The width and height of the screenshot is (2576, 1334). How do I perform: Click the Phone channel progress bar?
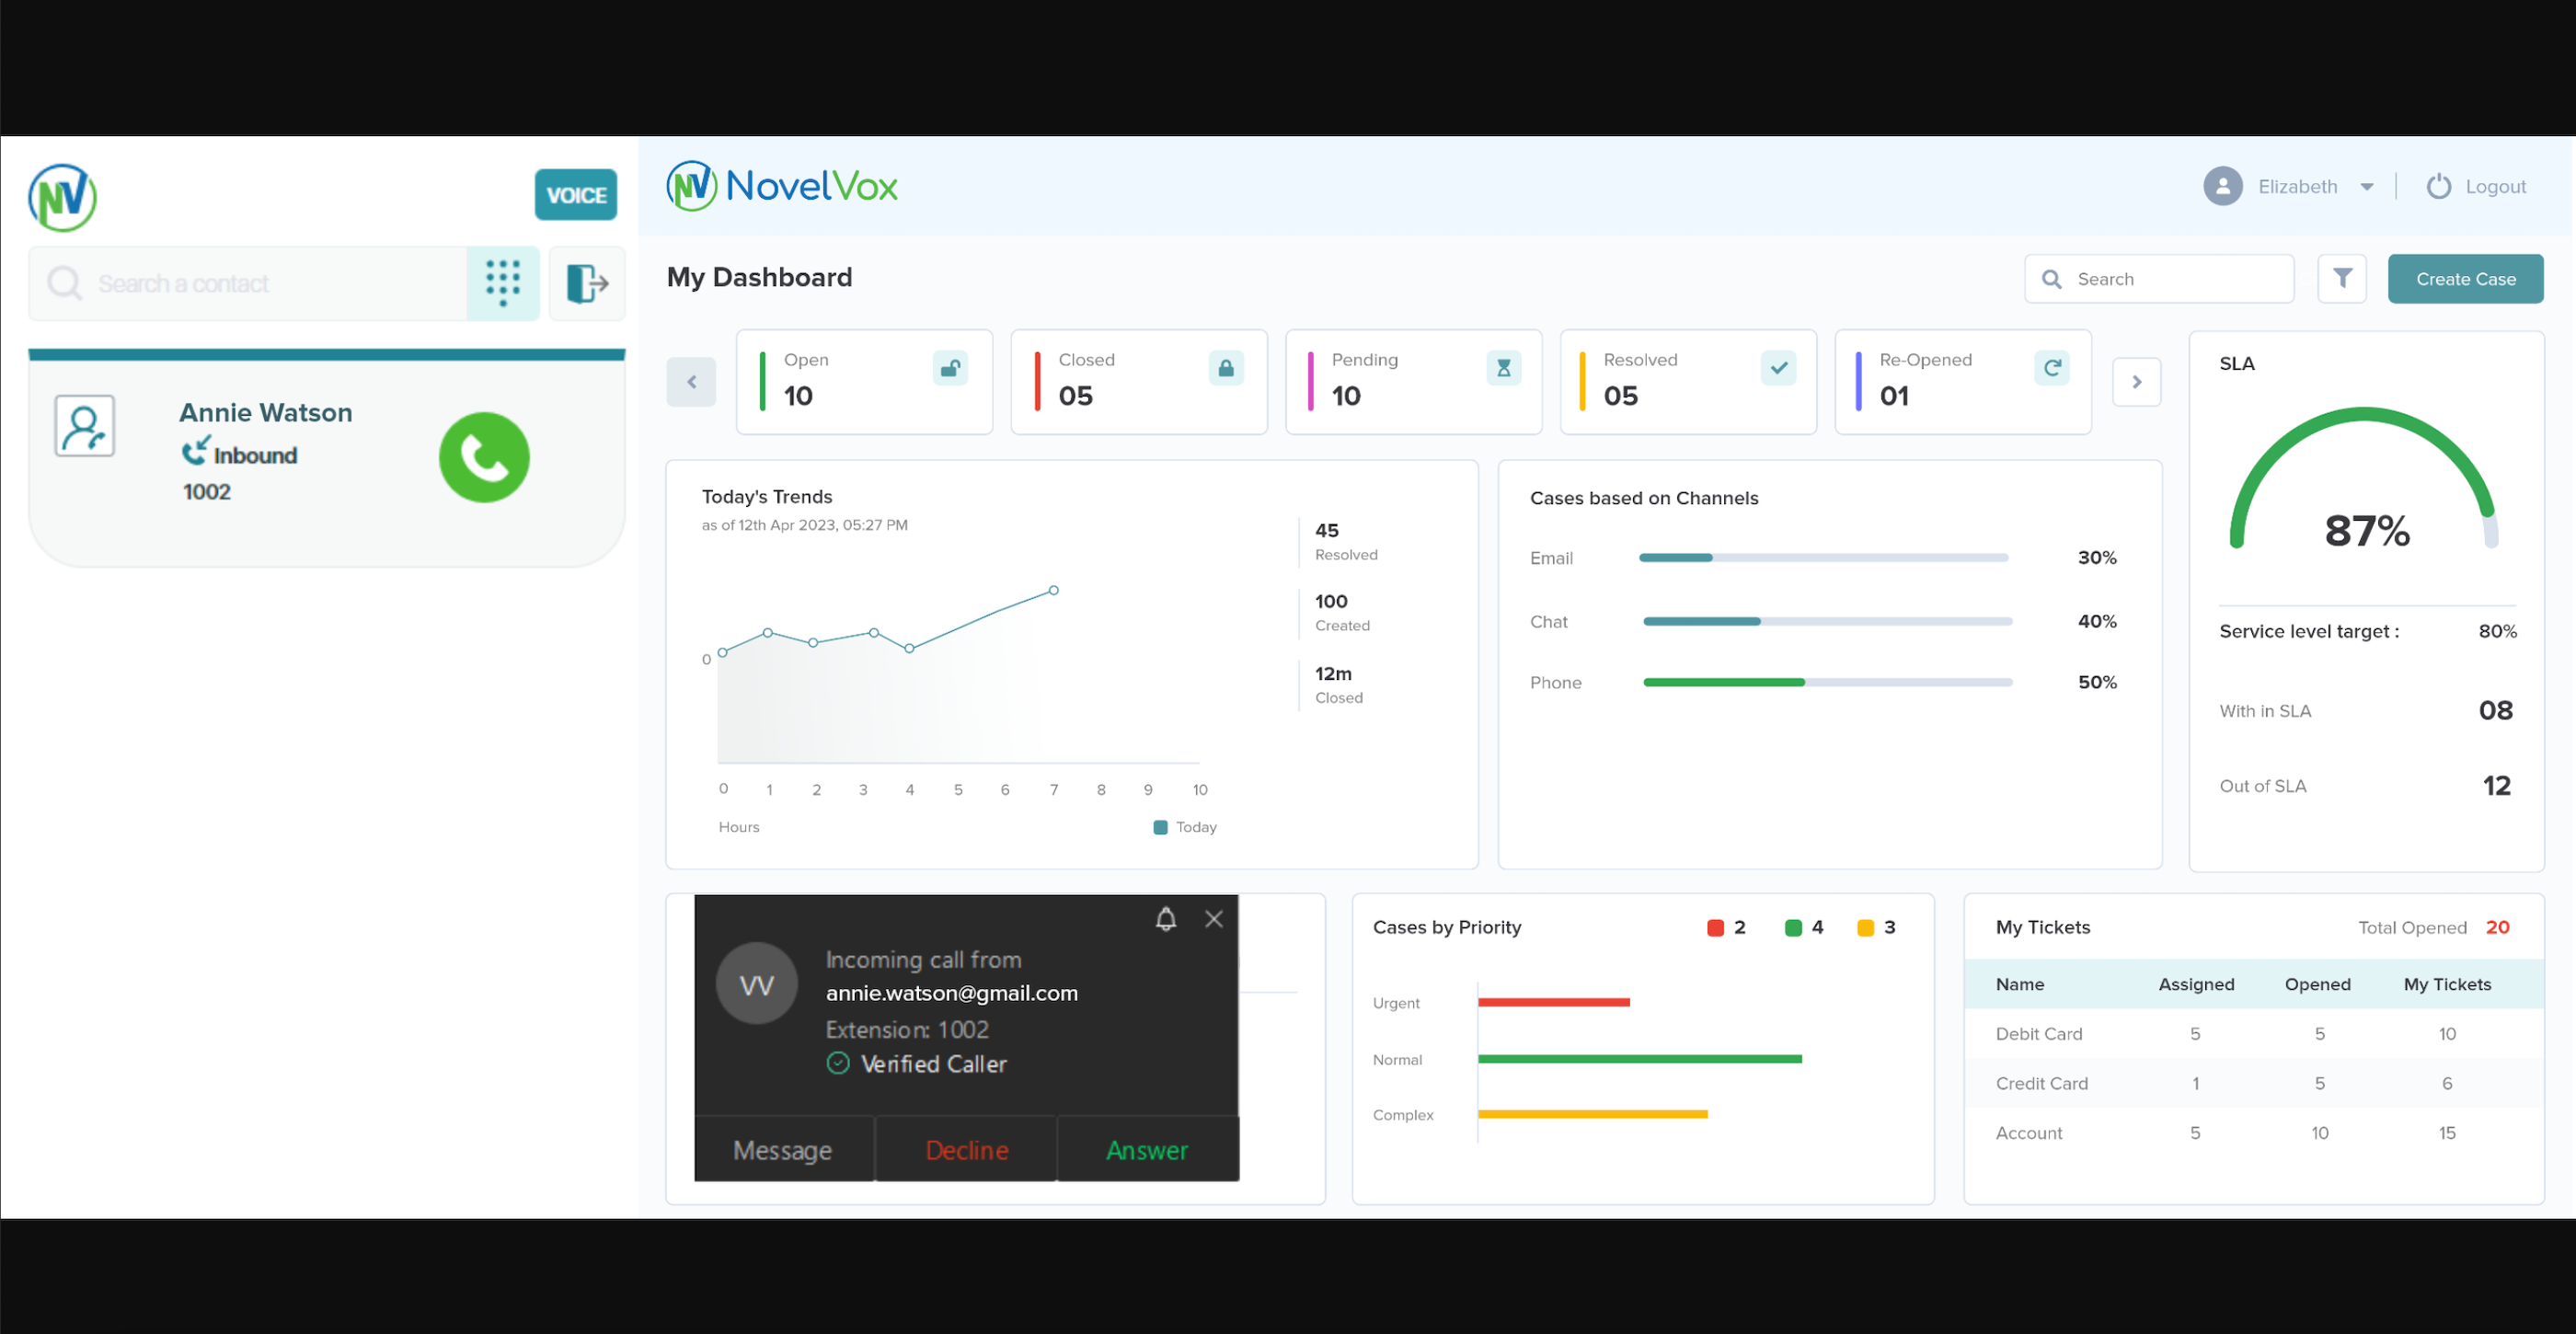point(1827,682)
